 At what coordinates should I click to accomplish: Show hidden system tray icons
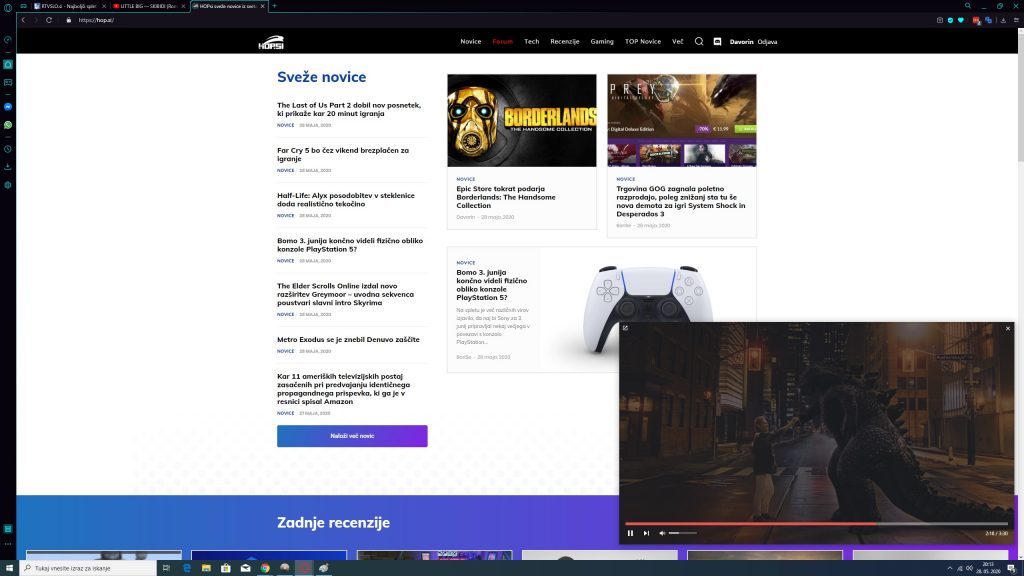tap(950, 568)
